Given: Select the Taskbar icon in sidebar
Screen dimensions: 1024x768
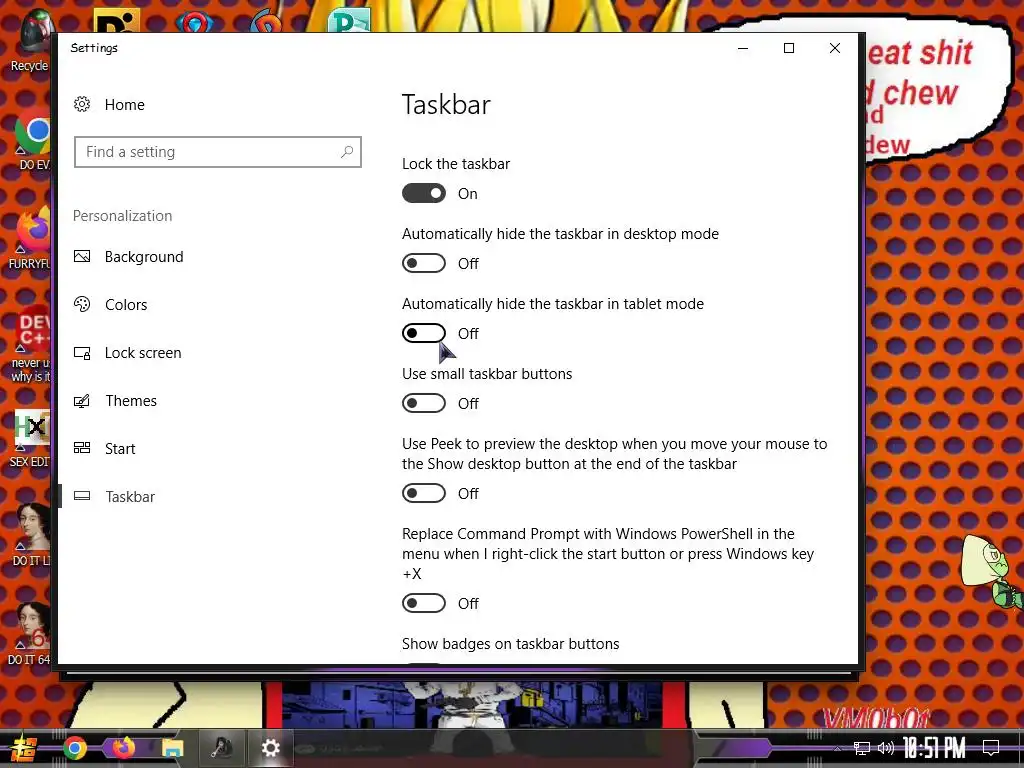Looking at the screenshot, I should (82, 496).
